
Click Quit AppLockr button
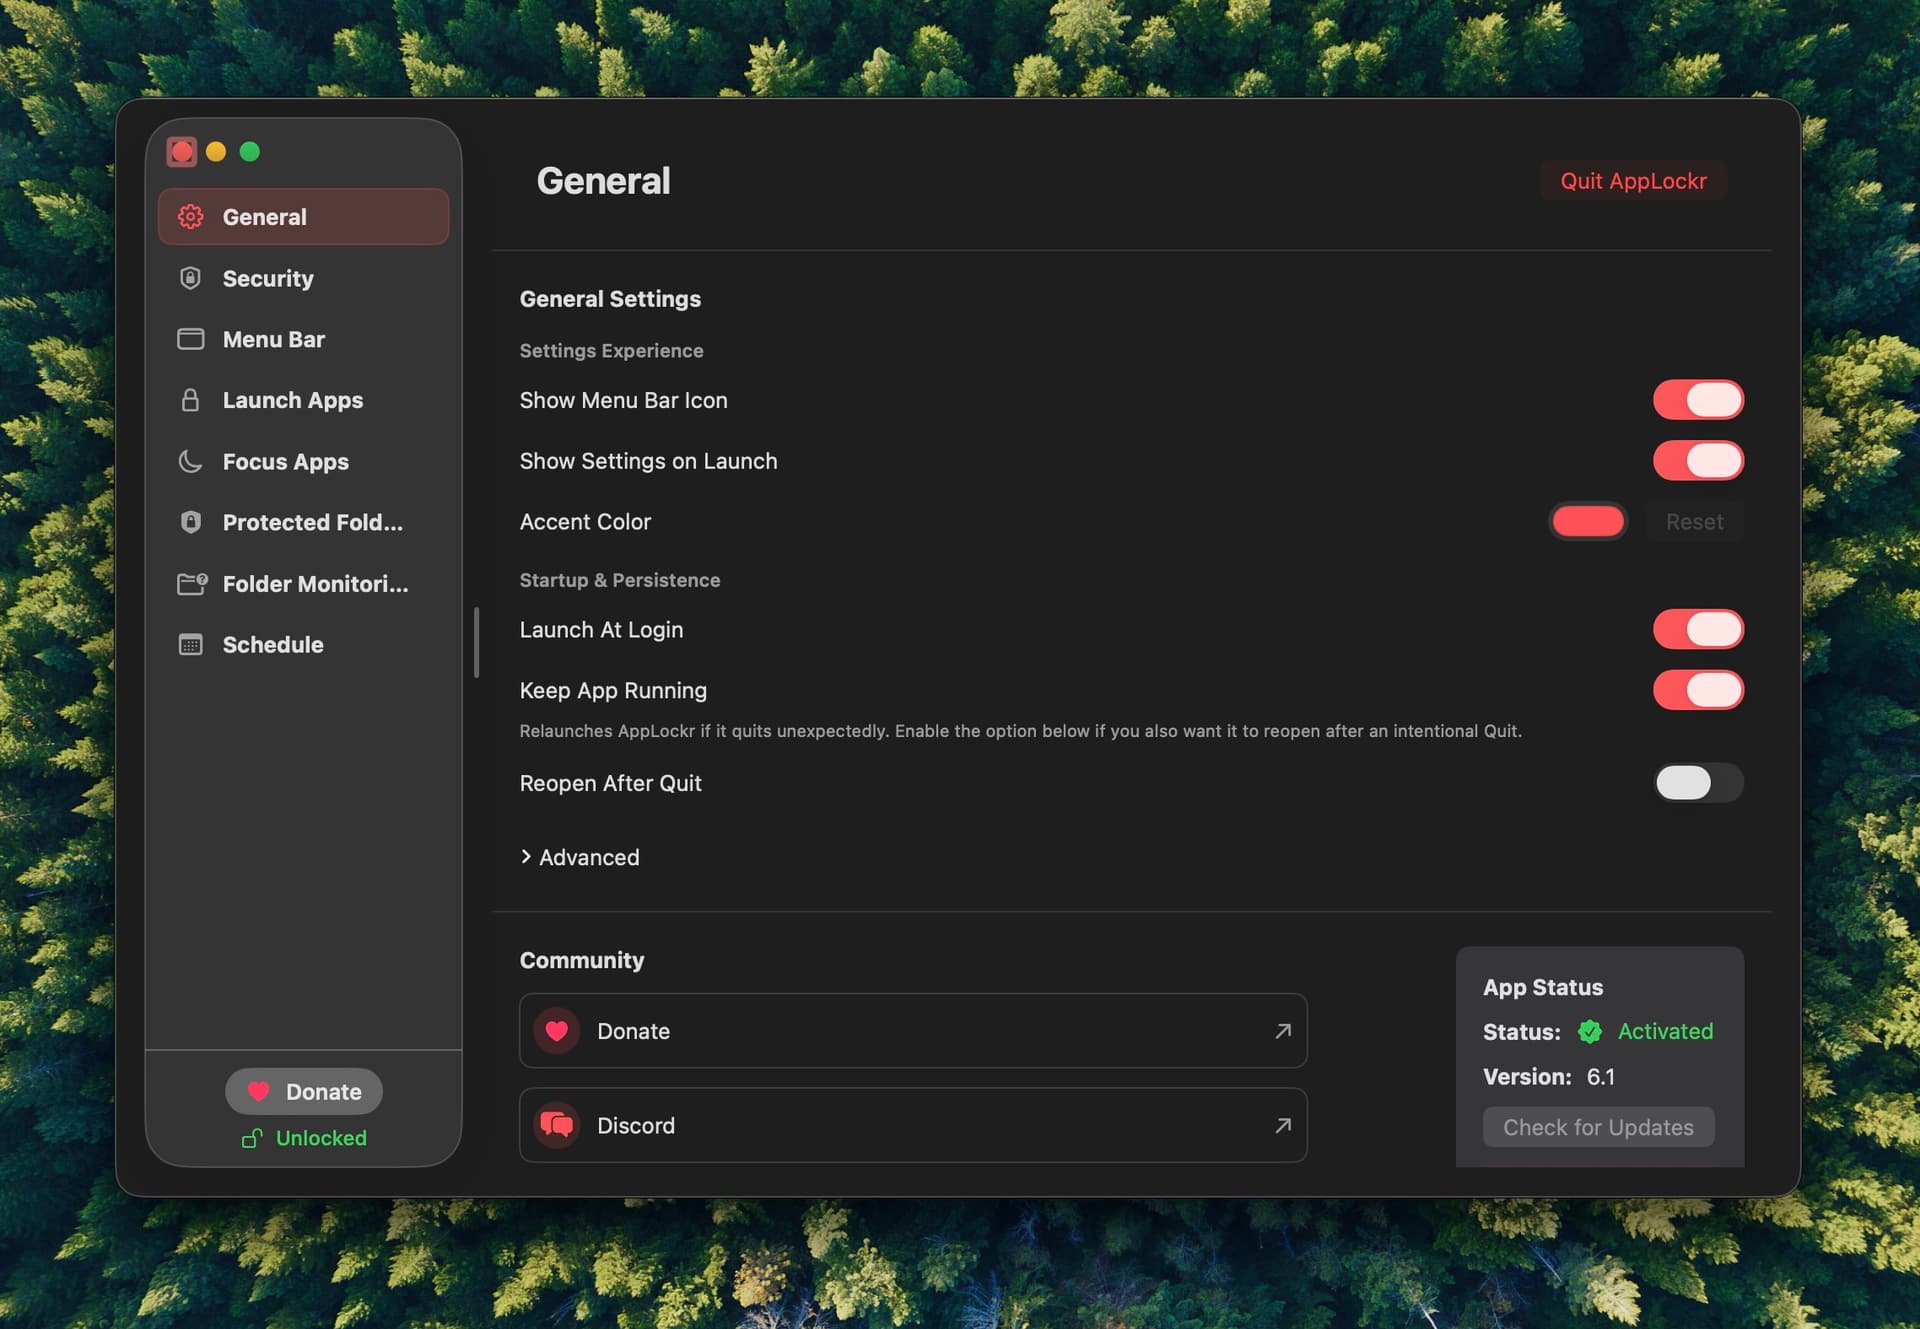pyautogui.click(x=1633, y=181)
